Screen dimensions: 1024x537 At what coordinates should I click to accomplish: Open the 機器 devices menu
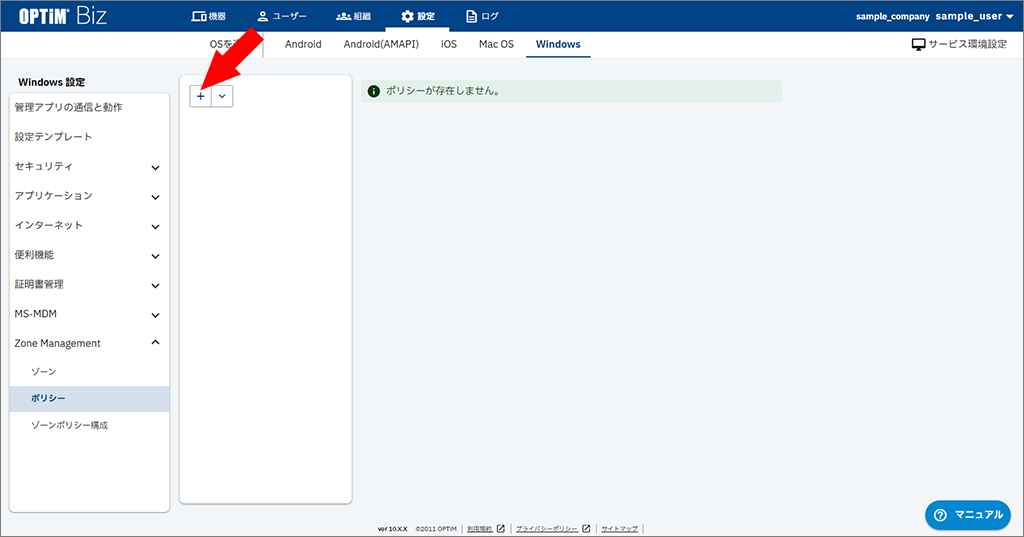(x=208, y=16)
